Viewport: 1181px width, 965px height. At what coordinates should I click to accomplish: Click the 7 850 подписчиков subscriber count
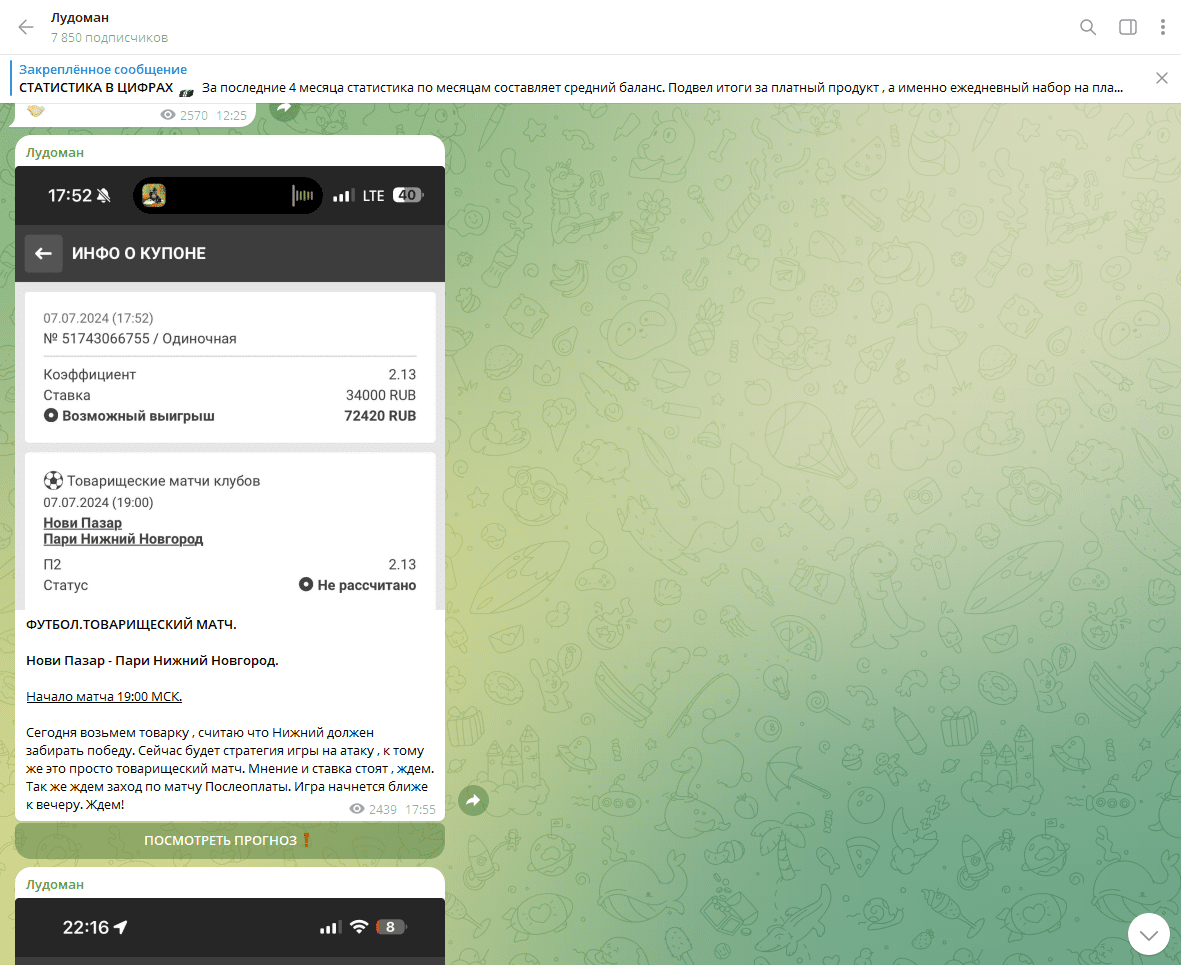coord(109,38)
